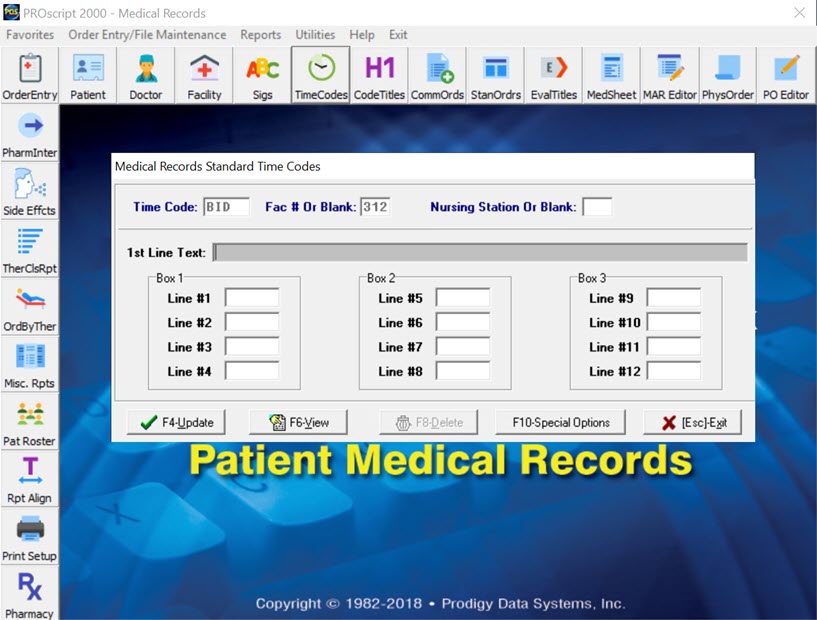The width and height of the screenshot is (817, 620).
Task: Focus the Nursing Station Or Blank field
Action: 597,207
